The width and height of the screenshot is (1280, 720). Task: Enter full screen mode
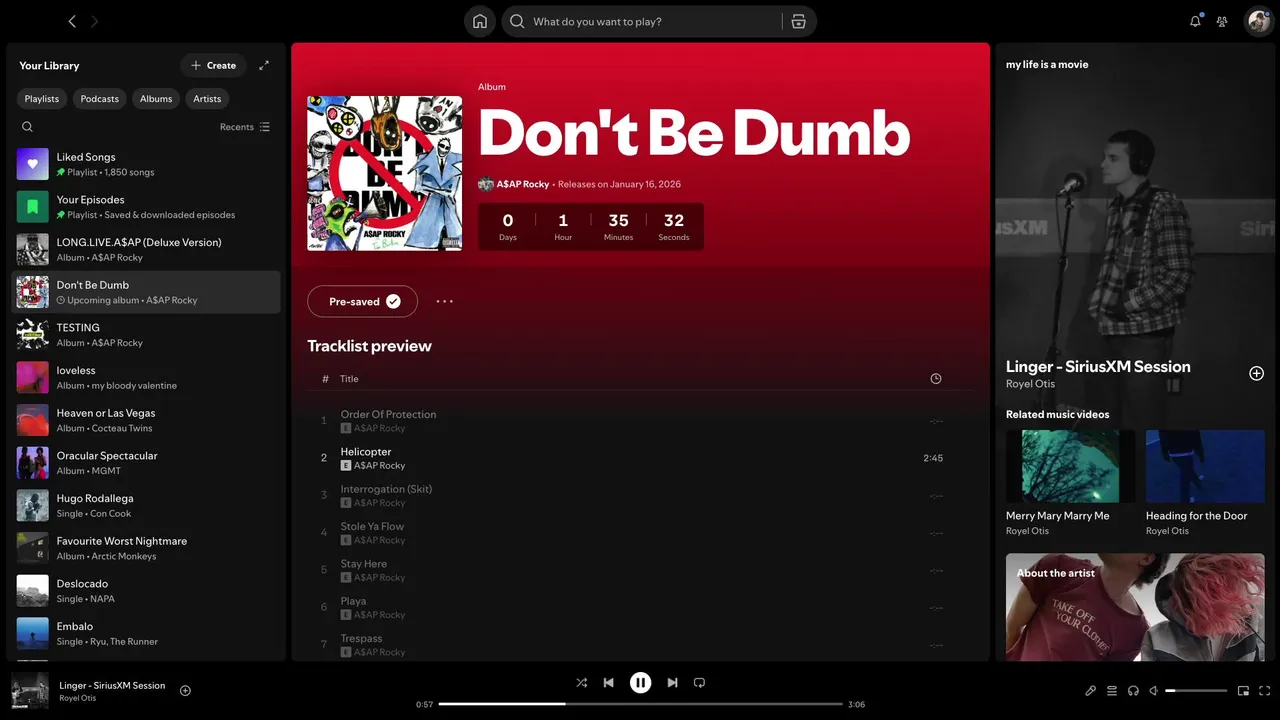coord(1265,690)
